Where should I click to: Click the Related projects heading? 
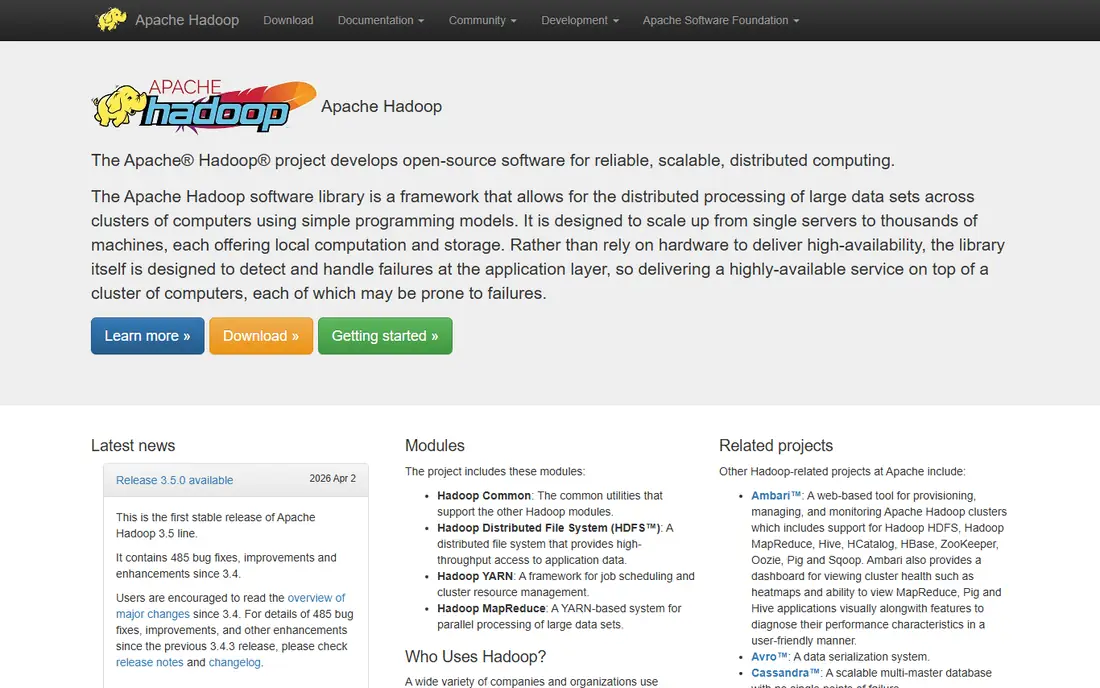point(776,446)
